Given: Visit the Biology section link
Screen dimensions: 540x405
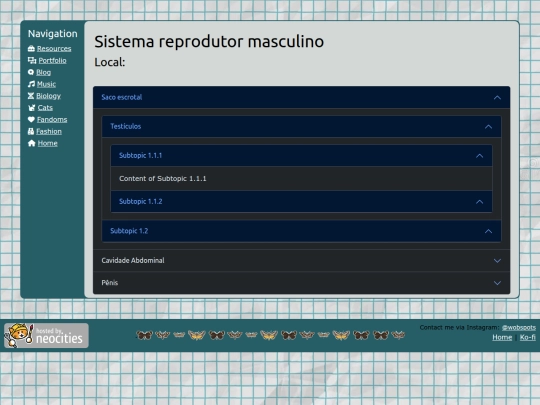Looking at the screenshot, I should [x=49, y=96].
